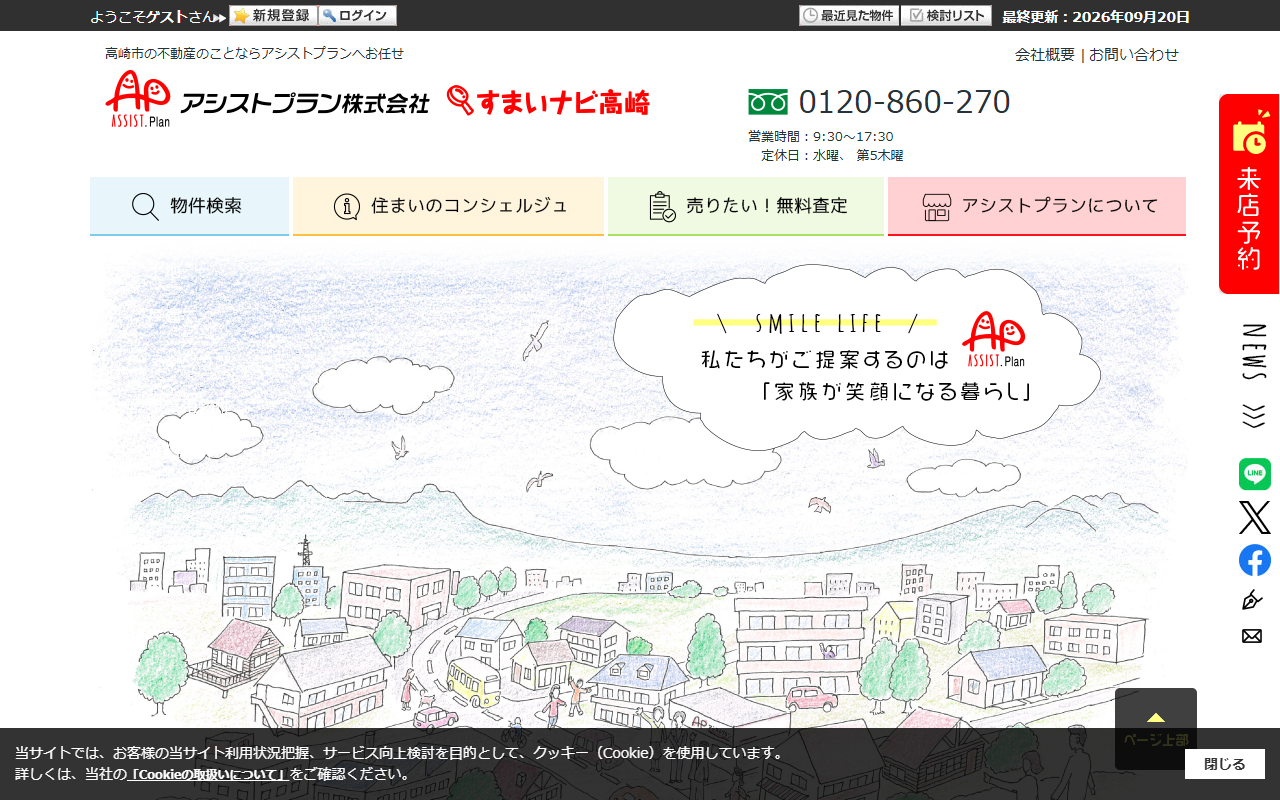The image size is (1280, 800).
Task: Click the green free-dial icon
Action: click(768, 102)
